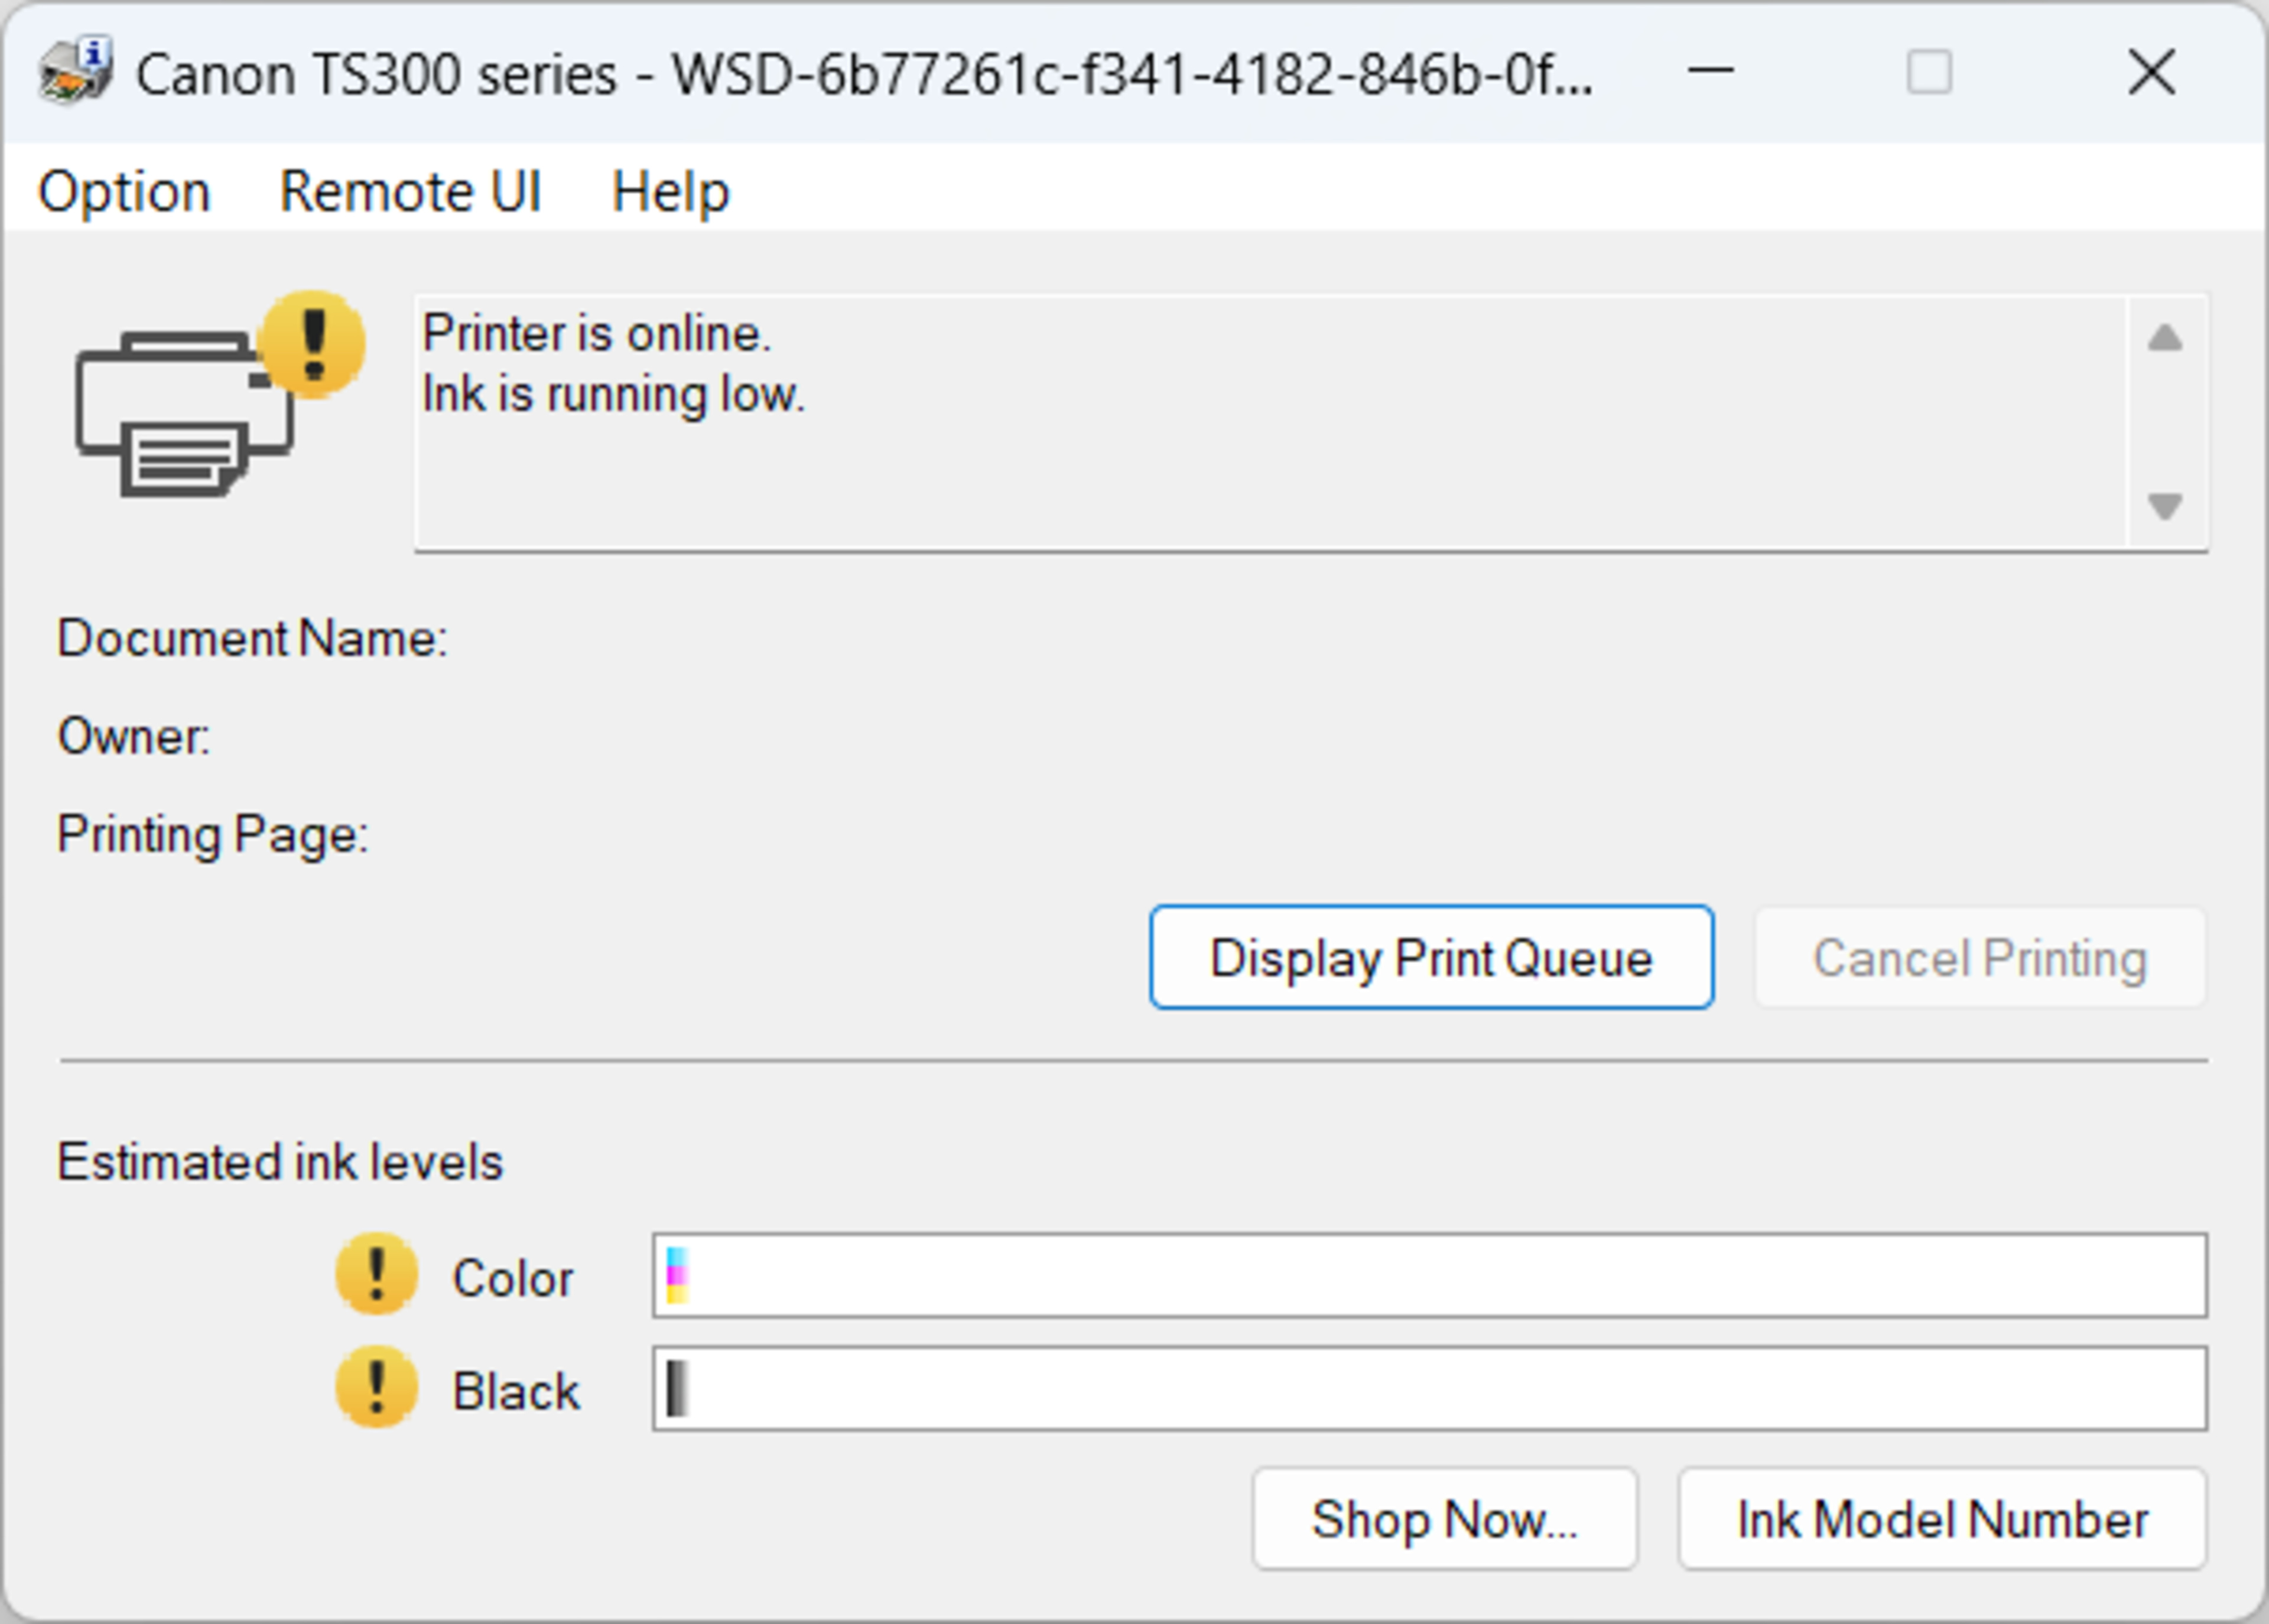Click the Cancel Printing button
The width and height of the screenshot is (2269, 1624).
tap(1979, 957)
